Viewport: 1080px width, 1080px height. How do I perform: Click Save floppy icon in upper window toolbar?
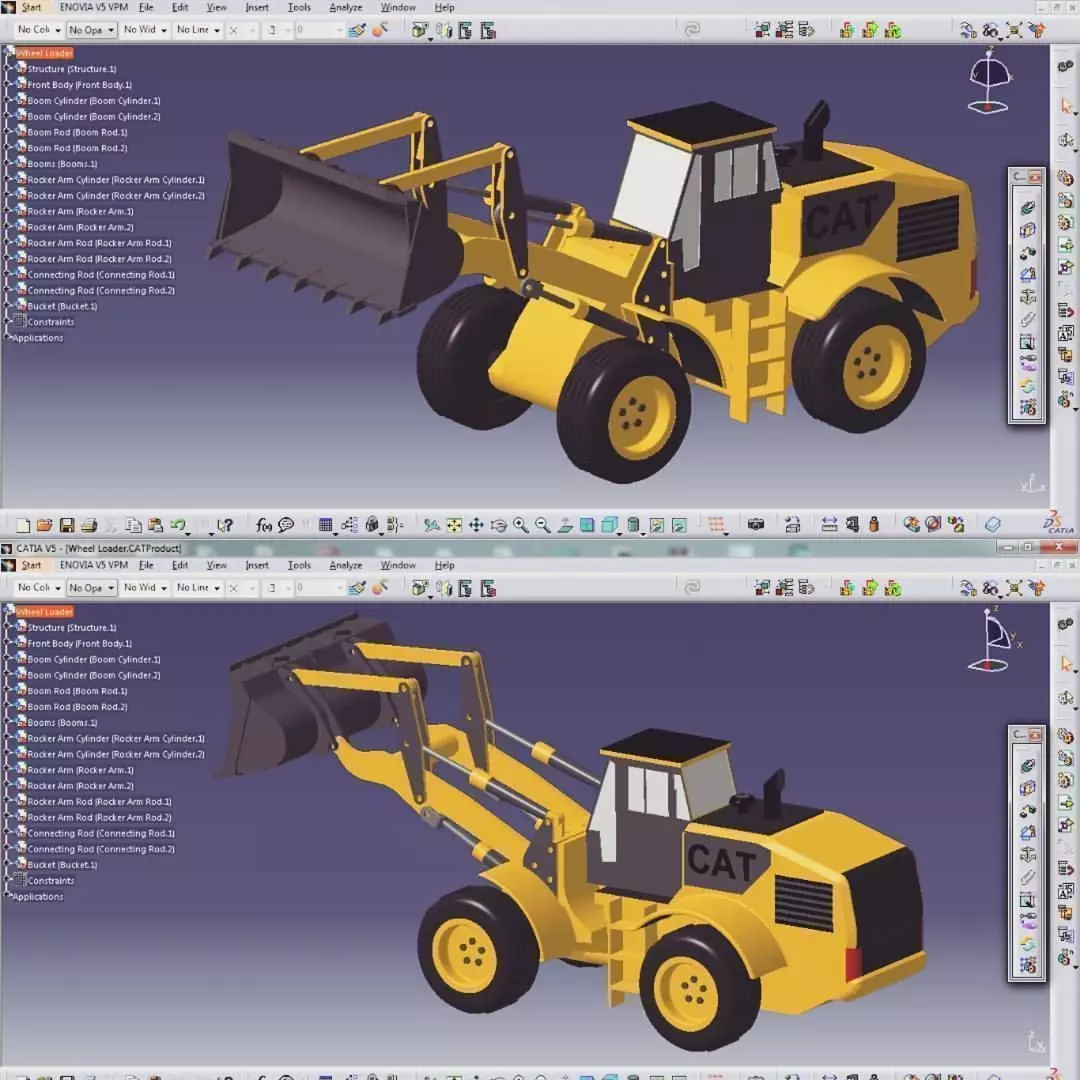pos(67,526)
